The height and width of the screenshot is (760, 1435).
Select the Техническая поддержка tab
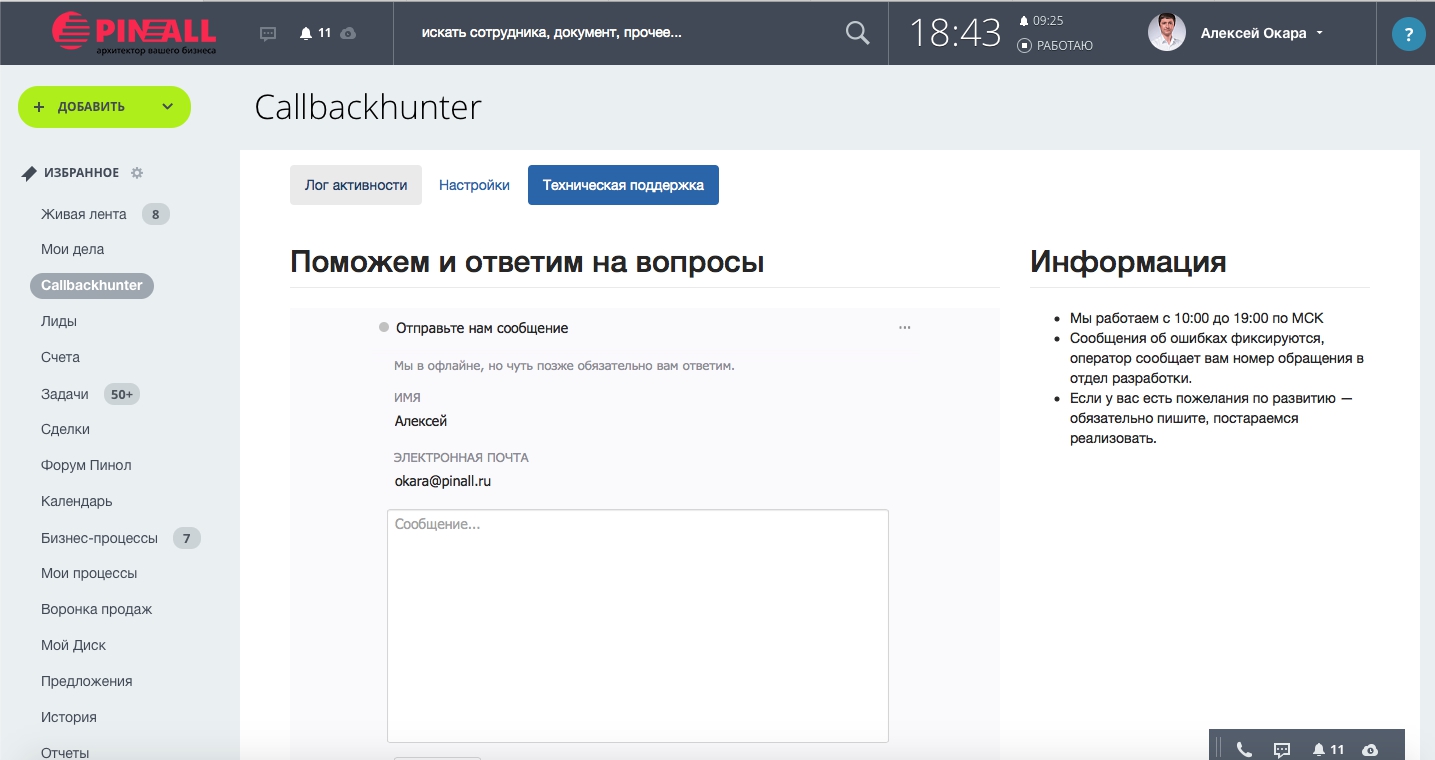623,185
